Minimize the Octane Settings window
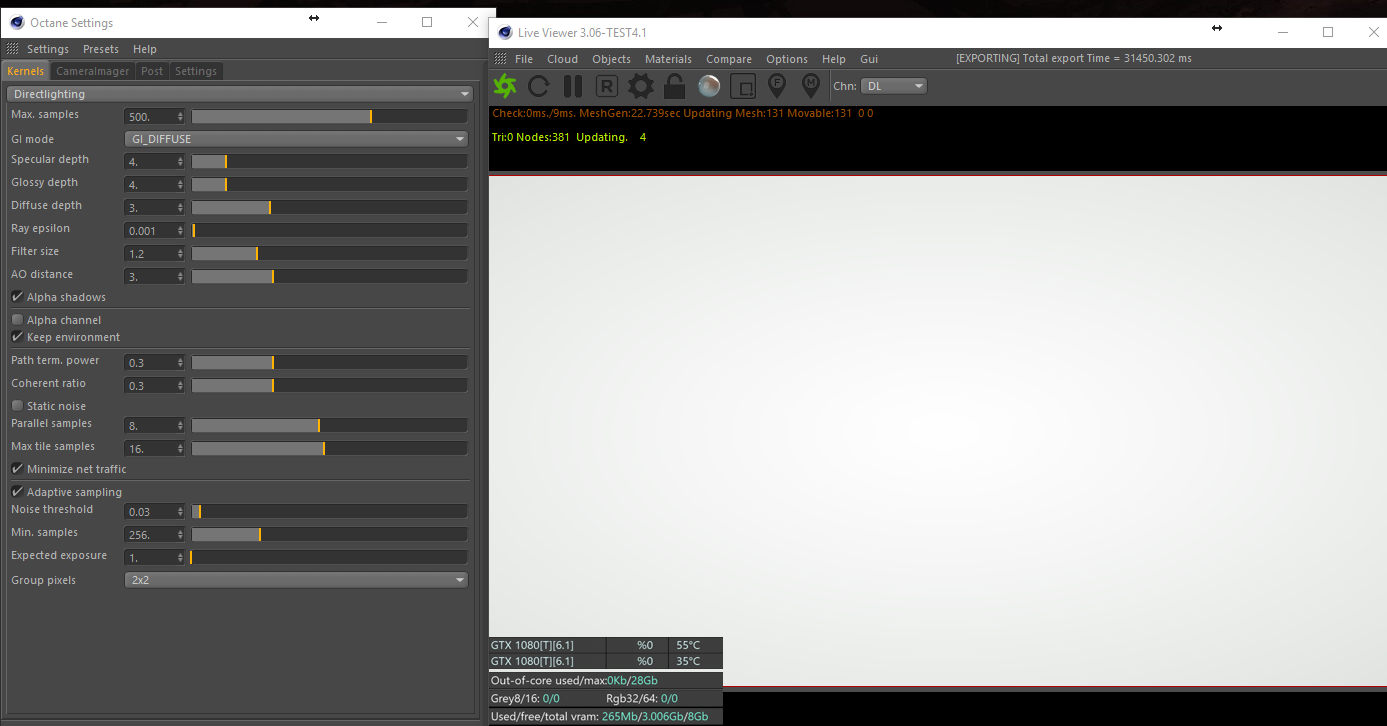The height and width of the screenshot is (726, 1387). tap(381, 22)
